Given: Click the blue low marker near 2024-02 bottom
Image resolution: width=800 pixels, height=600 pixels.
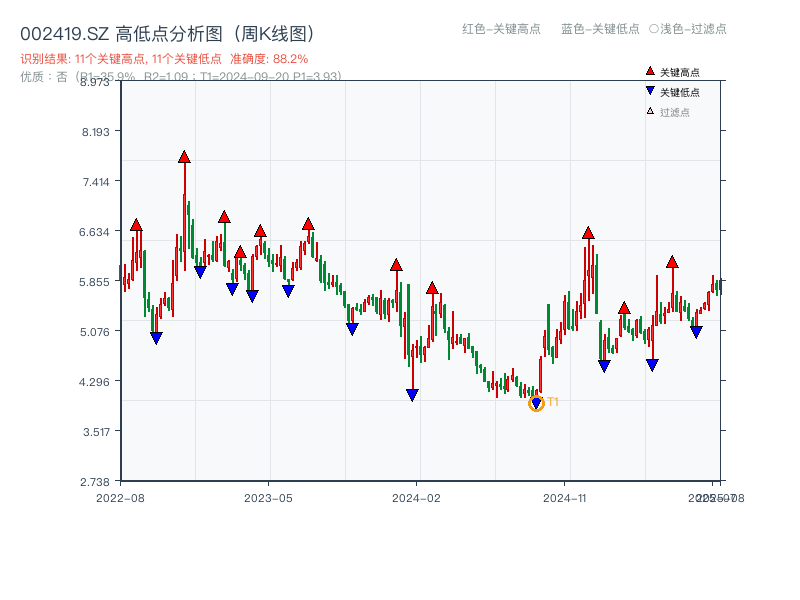Looking at the screenshot, I should pos(412,393).
